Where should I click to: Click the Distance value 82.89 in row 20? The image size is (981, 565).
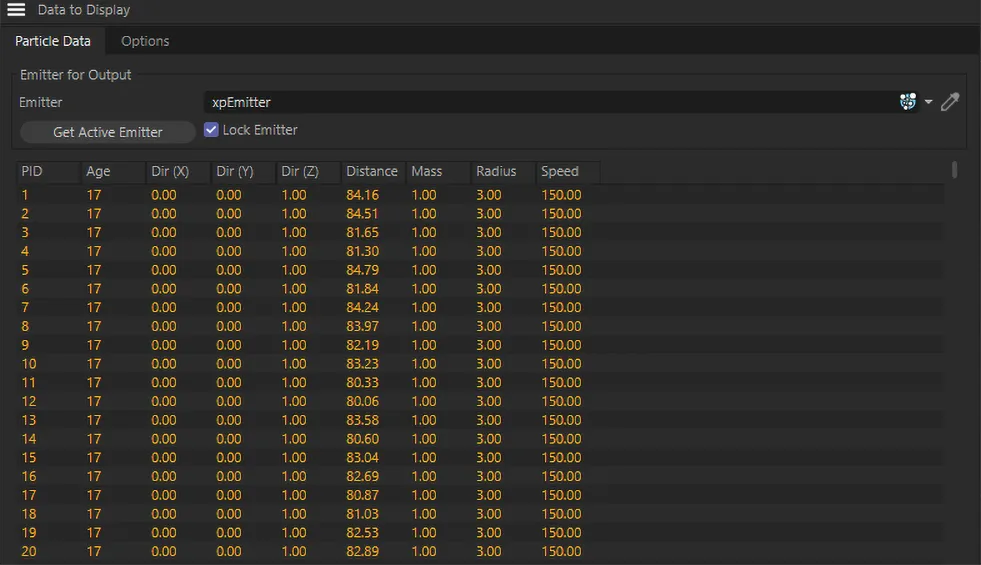363,552
